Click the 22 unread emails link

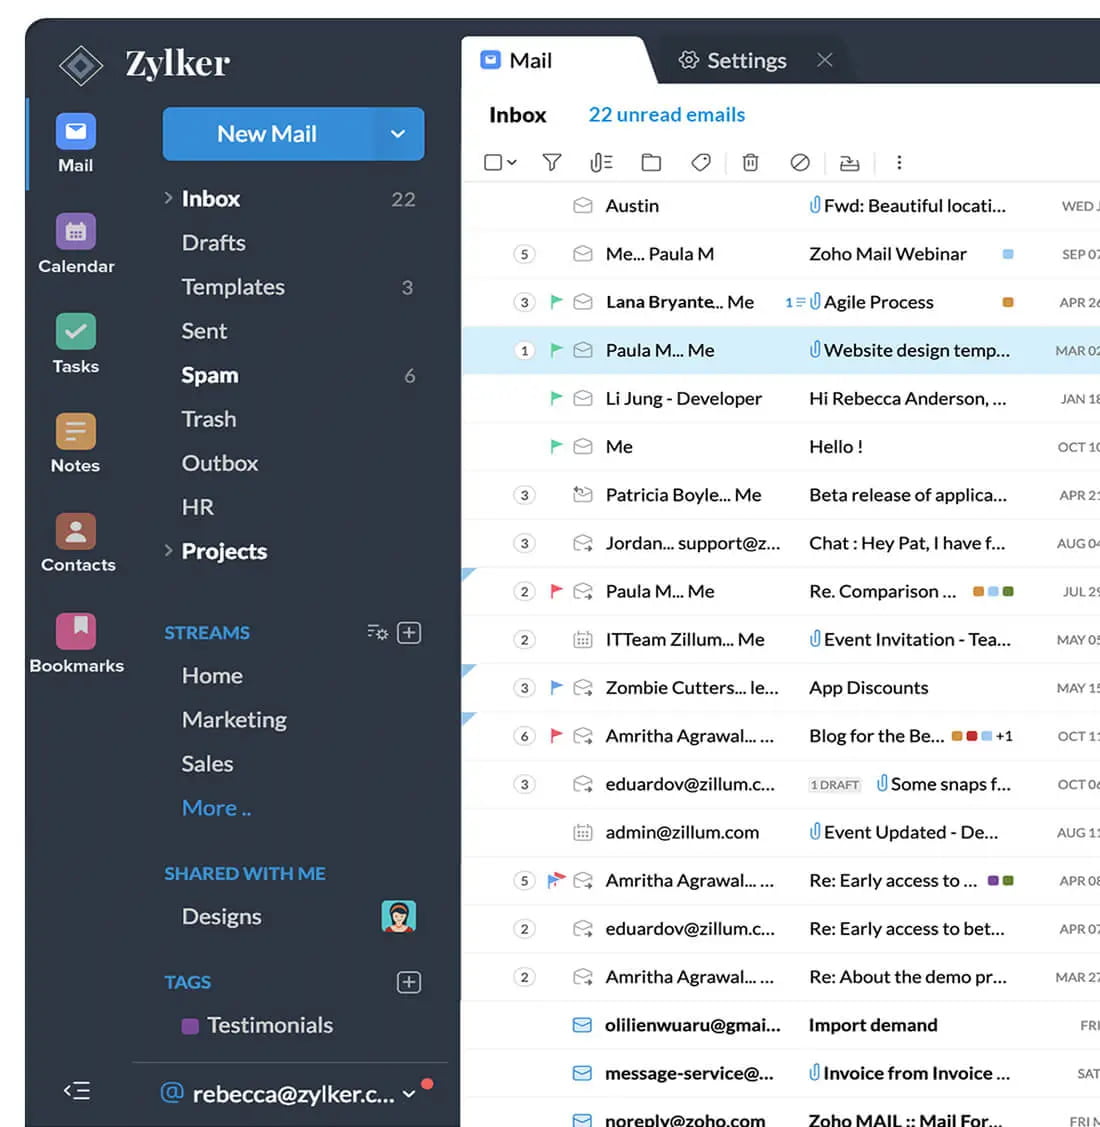(666, 114)
